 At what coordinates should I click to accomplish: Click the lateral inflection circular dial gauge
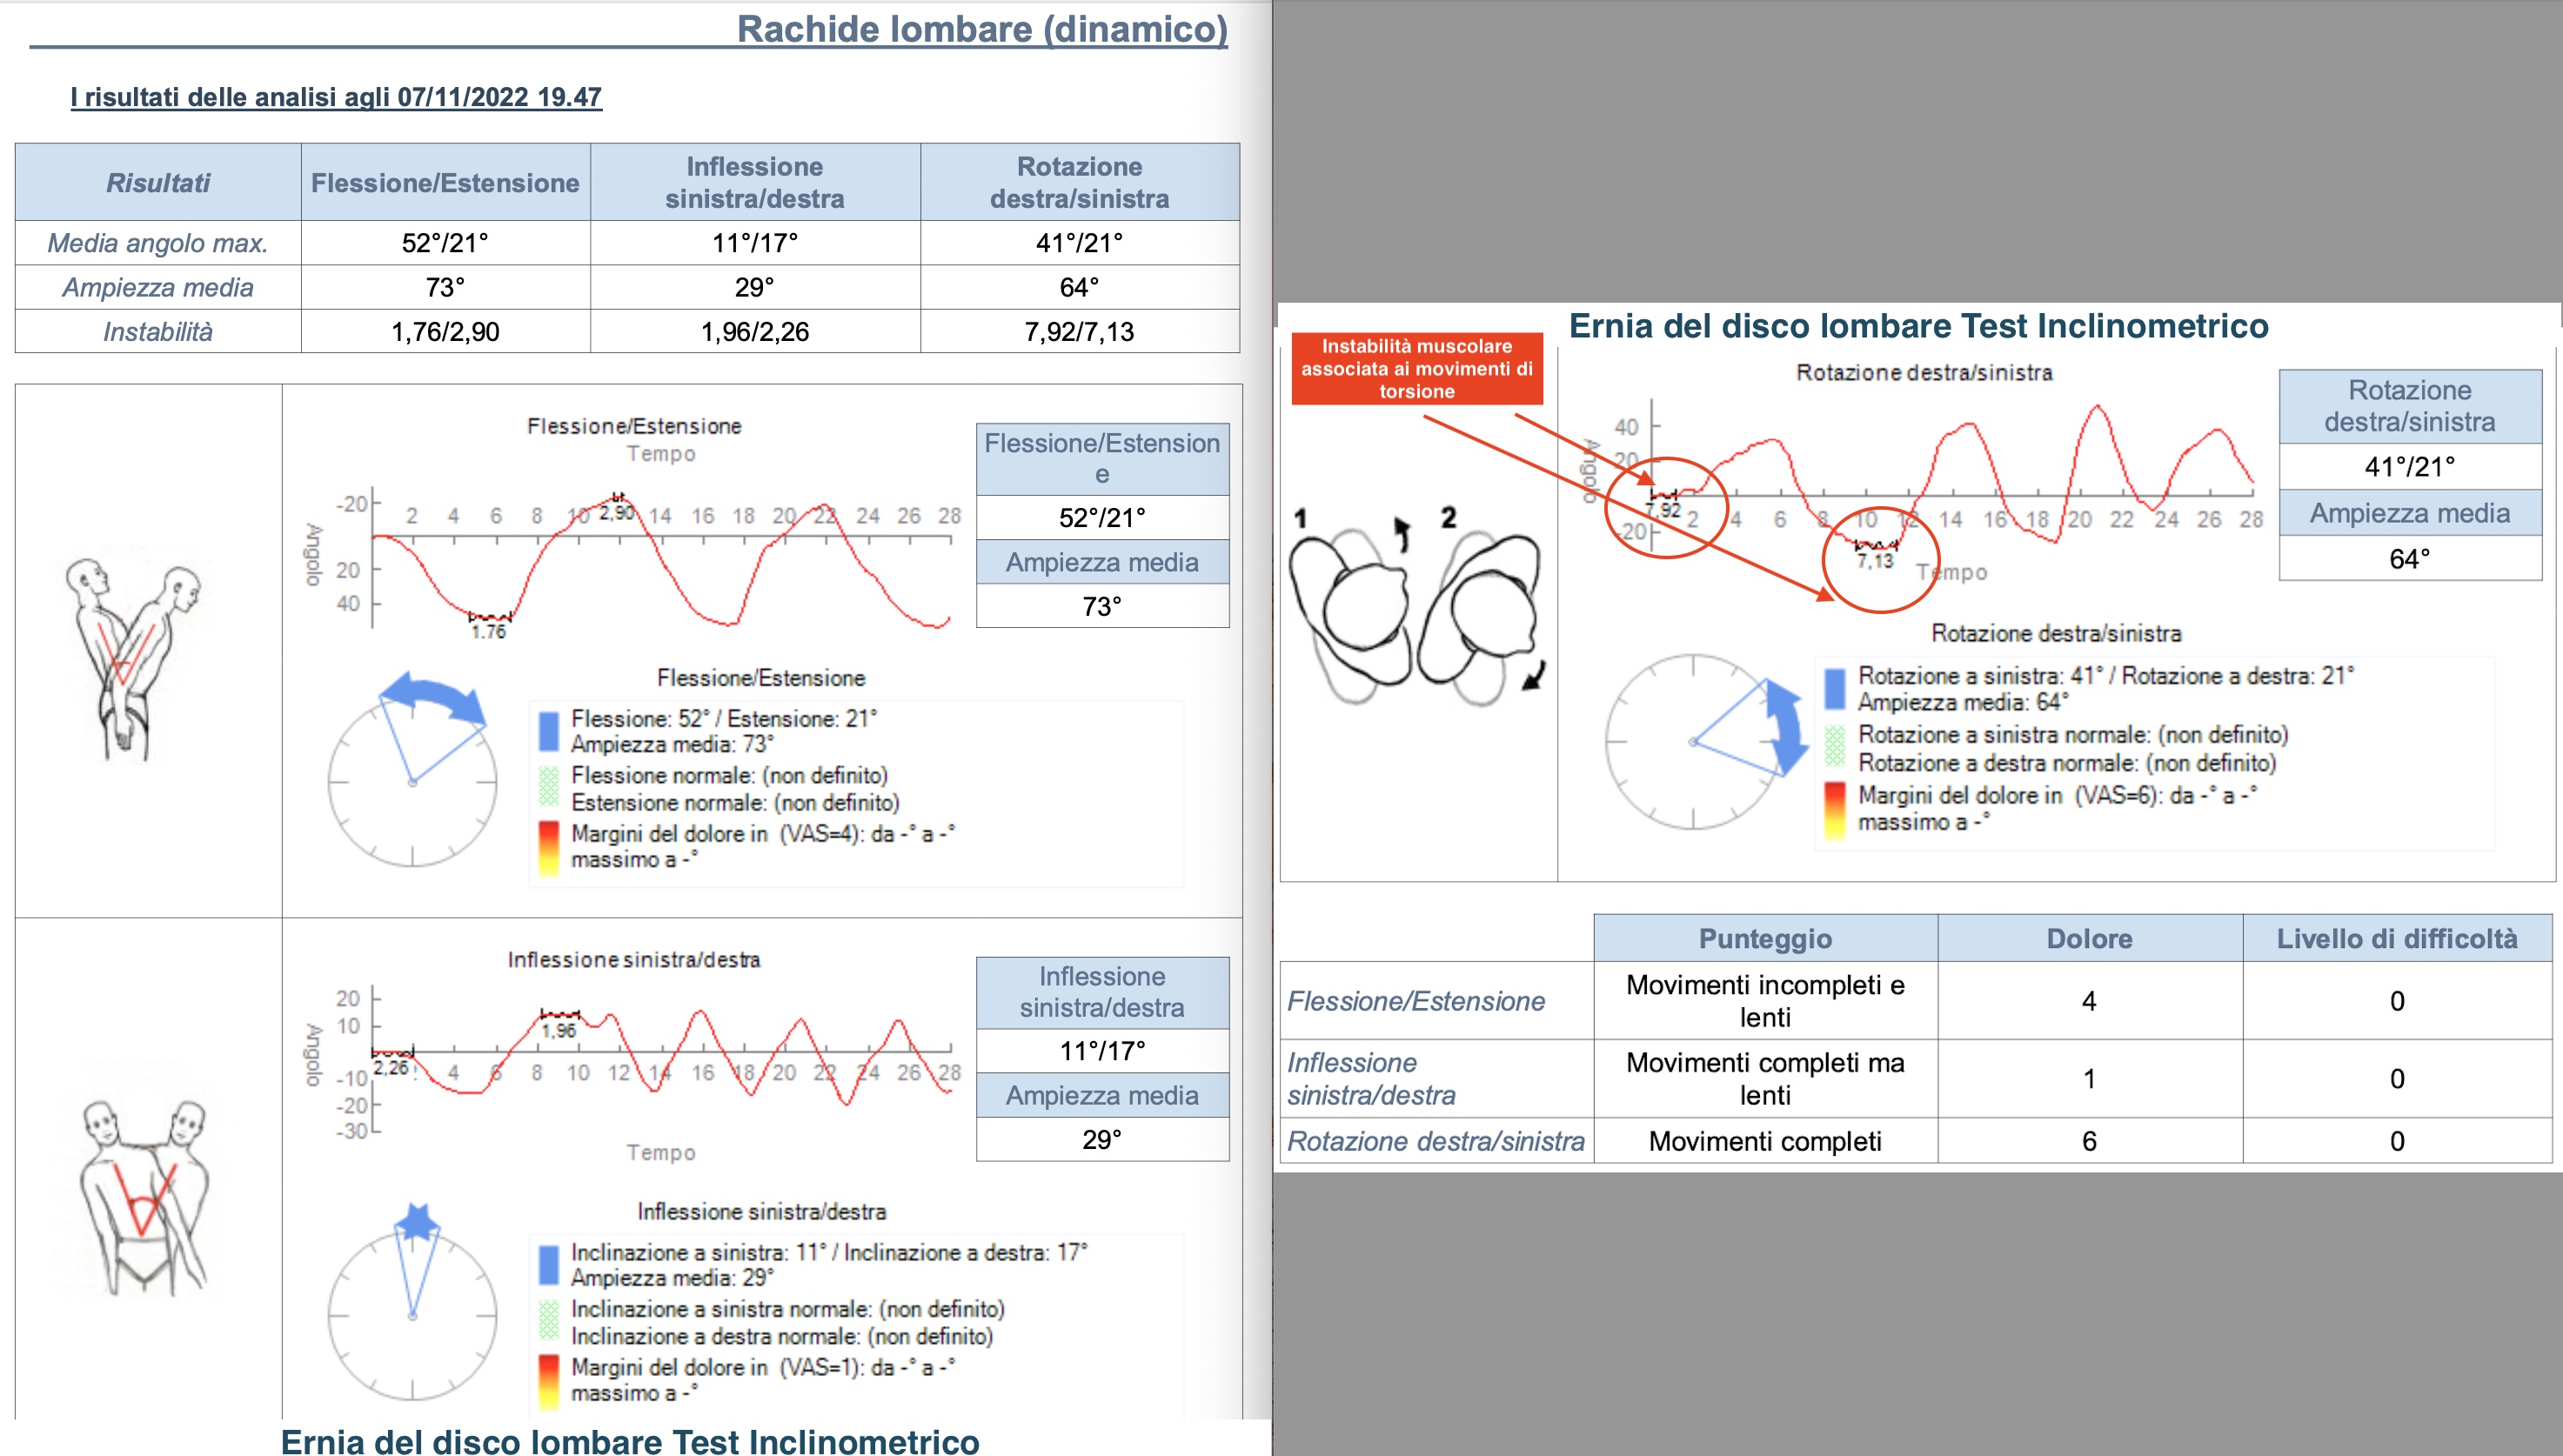click(x=412, y=1315)
